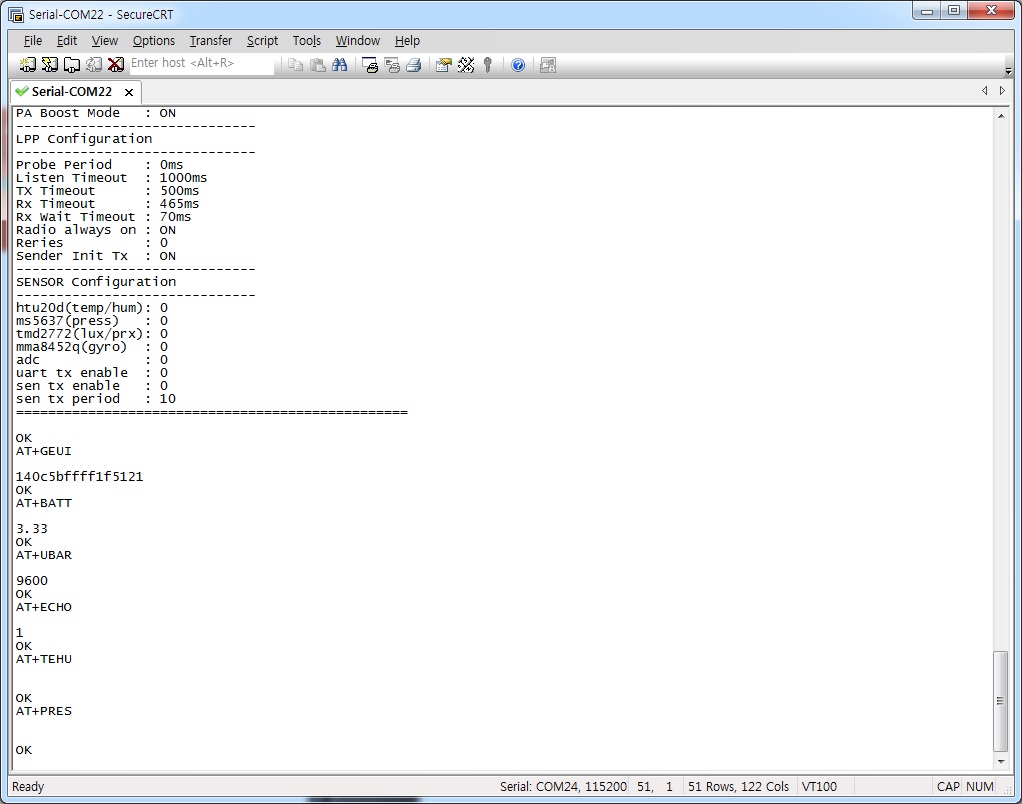This screenshot has width=1022, height=804.
Task: Click the Print printer icon
Action: click(x=413, y=65)
